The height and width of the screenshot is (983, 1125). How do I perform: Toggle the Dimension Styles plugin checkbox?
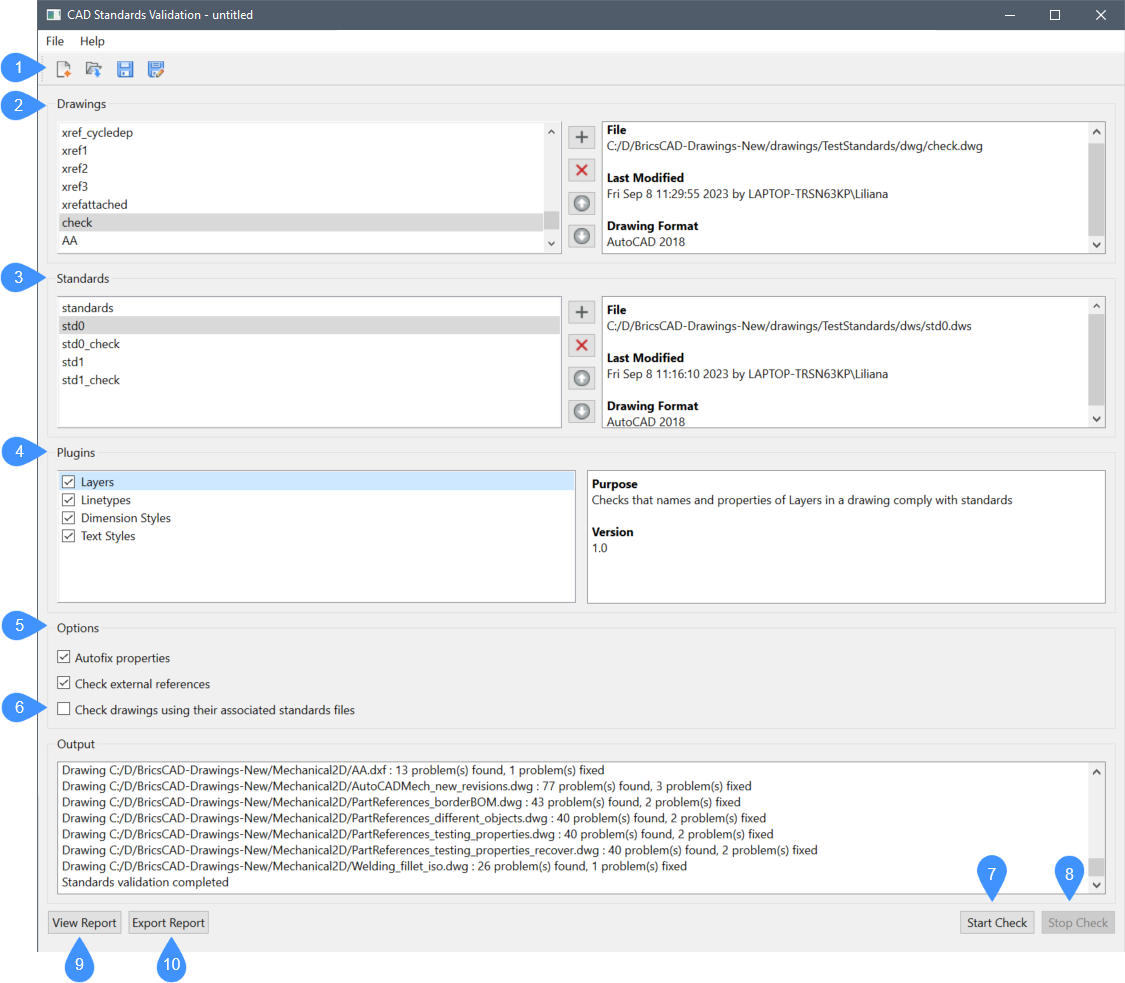69,518
